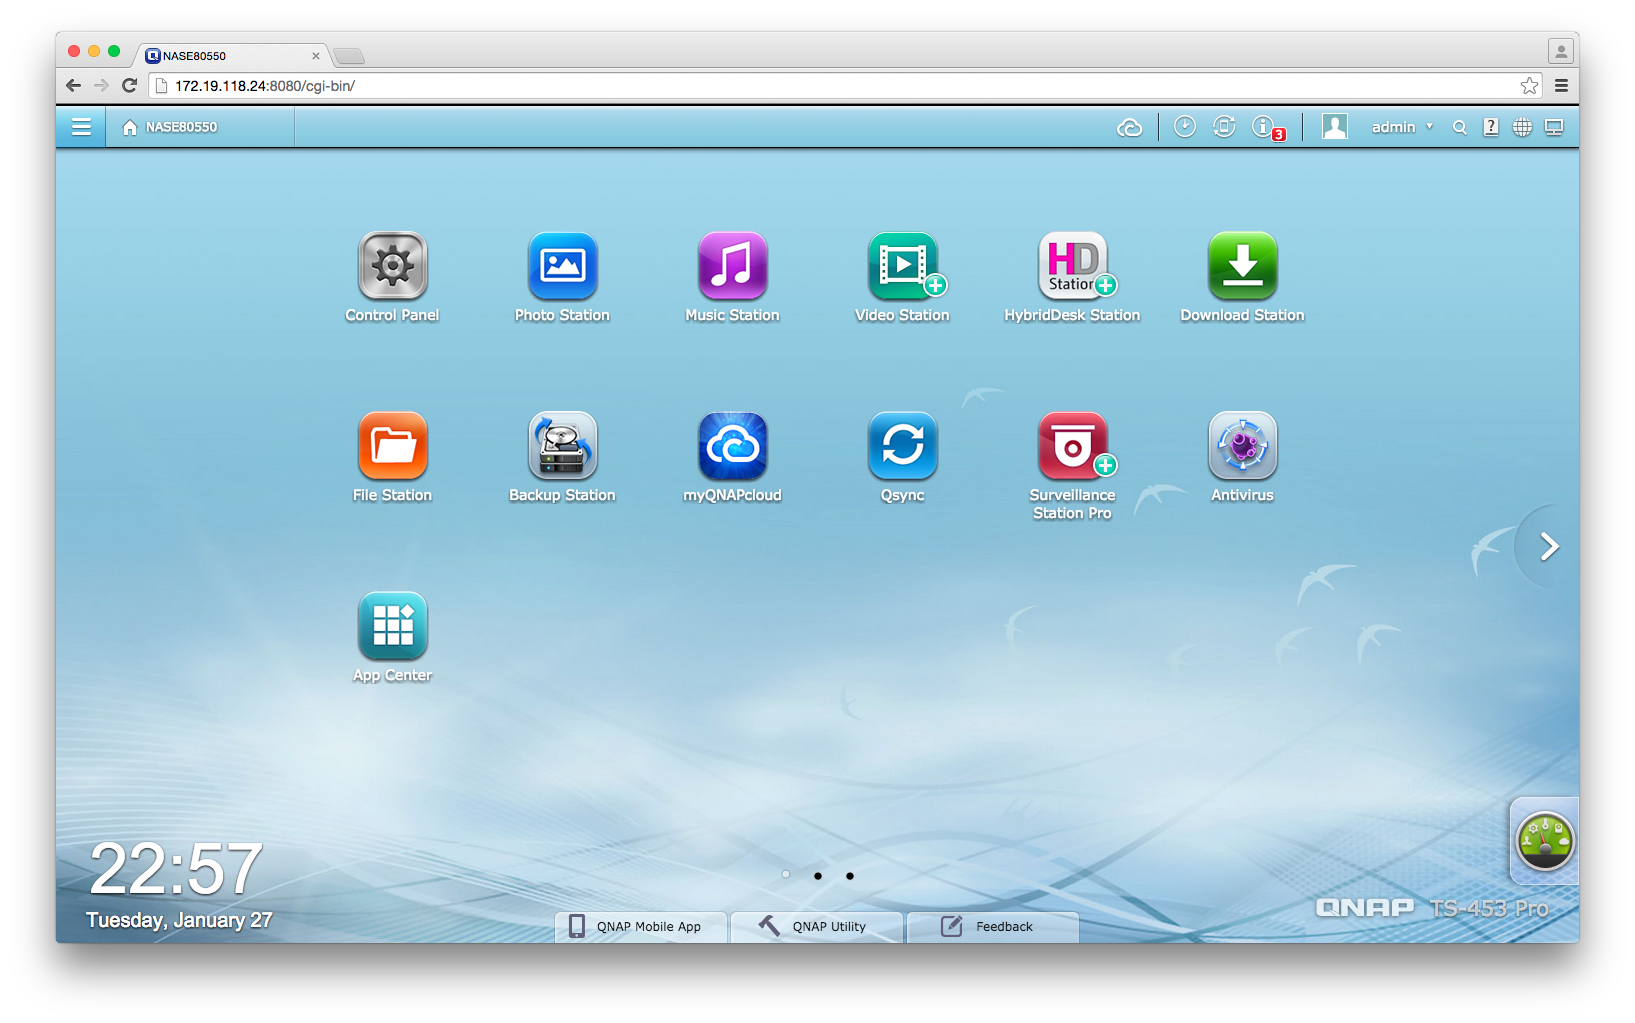Open File Station
This screenshot has width=1635, height=1023.
(392, 446)
